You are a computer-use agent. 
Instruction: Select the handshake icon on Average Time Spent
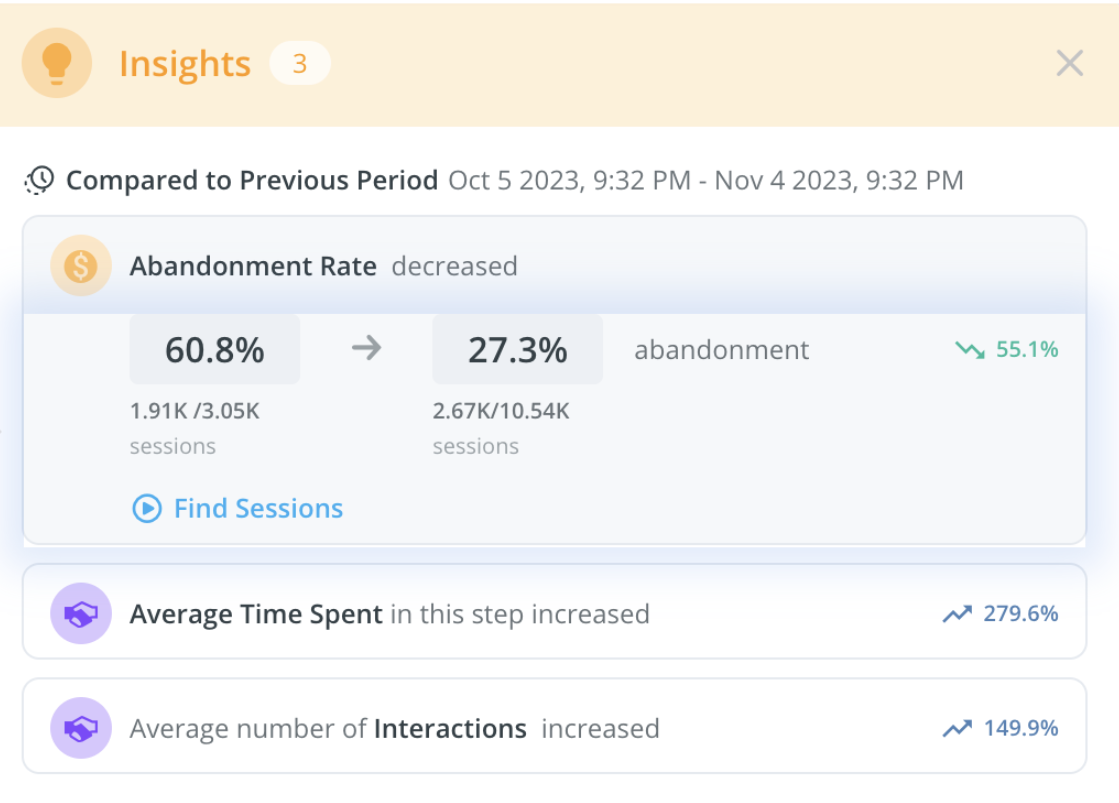[80, 613]
